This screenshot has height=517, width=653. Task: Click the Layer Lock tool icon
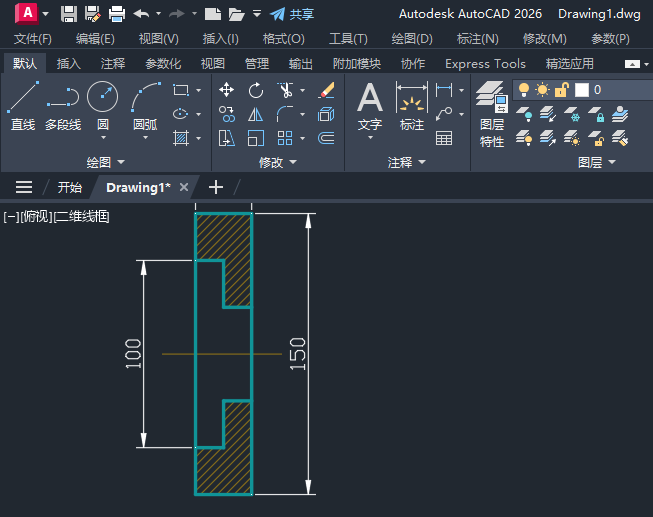[x=596, y=114]
